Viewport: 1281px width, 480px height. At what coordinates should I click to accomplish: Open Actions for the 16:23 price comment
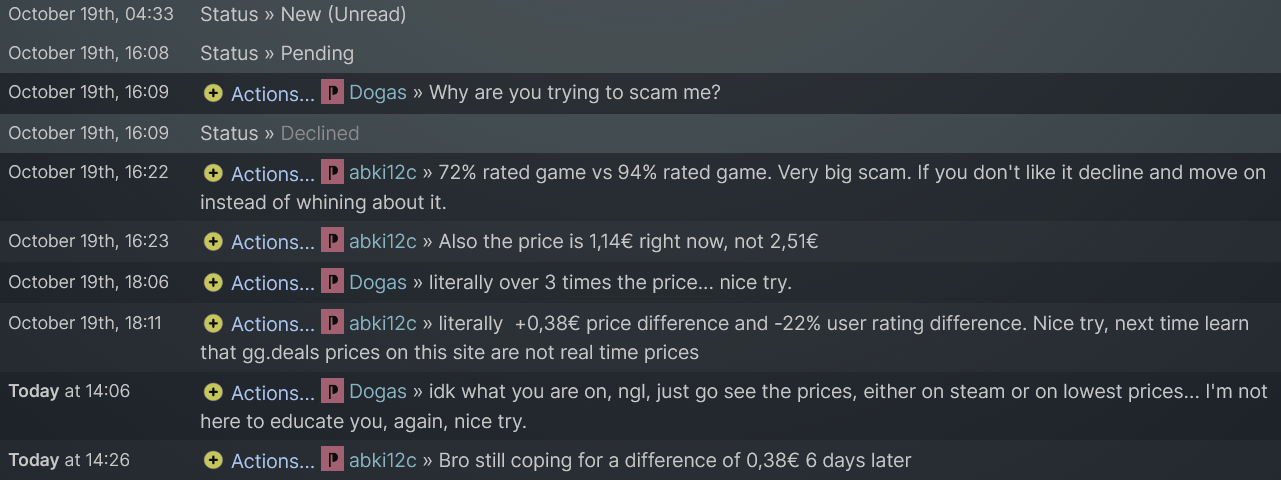(272, 243)
